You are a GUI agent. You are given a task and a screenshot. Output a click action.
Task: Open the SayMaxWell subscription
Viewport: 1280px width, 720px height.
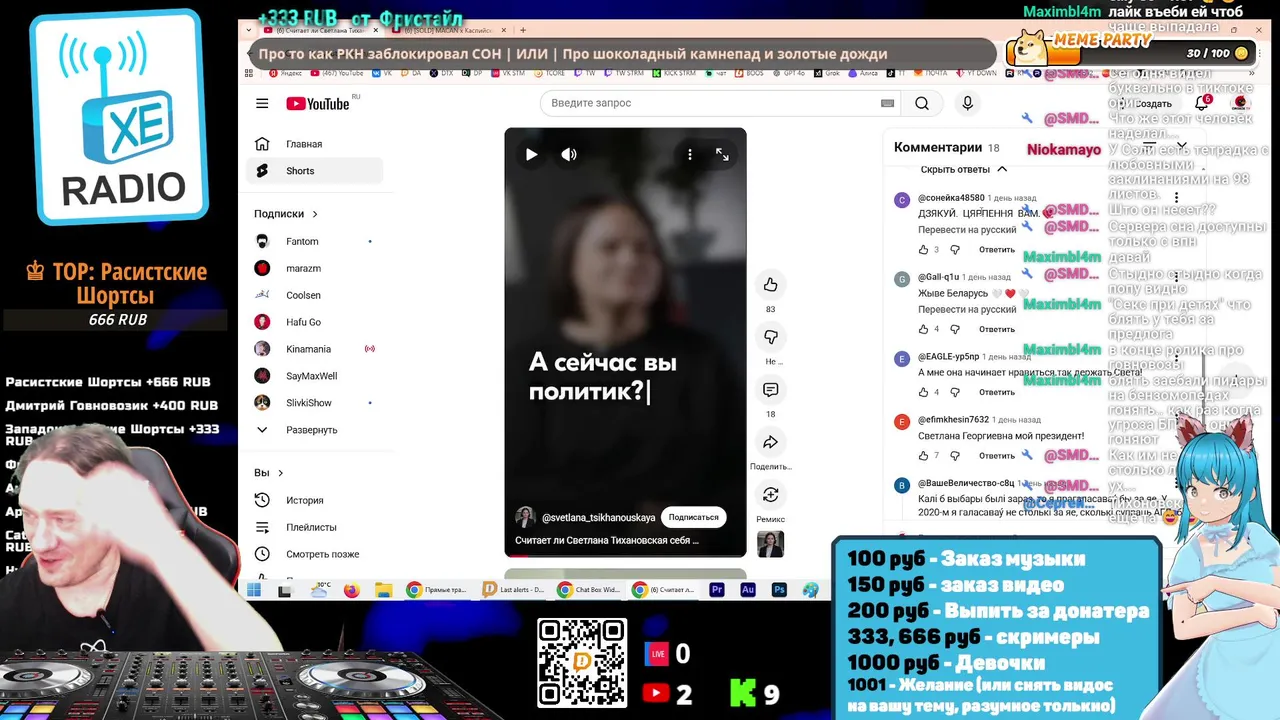[x=314, y=376]
